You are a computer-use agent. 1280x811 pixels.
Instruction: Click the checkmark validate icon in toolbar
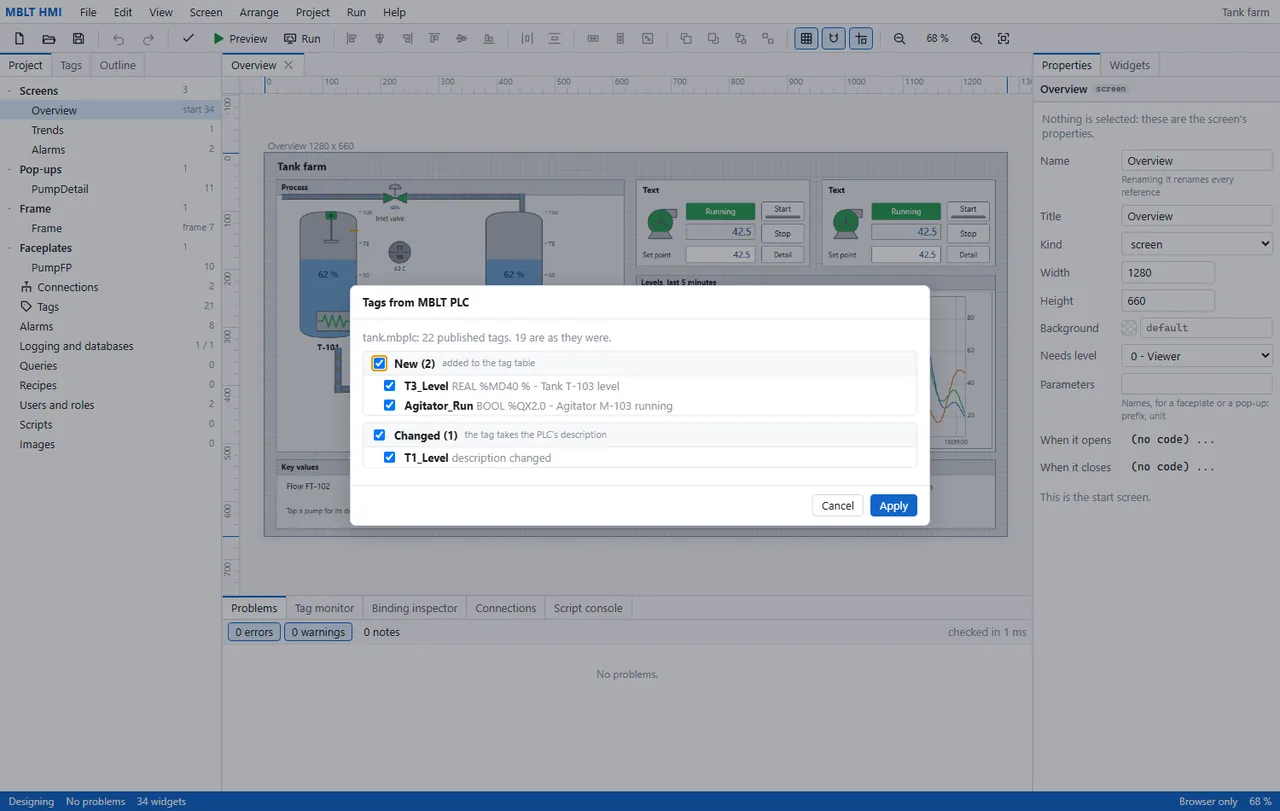[188, 39]
